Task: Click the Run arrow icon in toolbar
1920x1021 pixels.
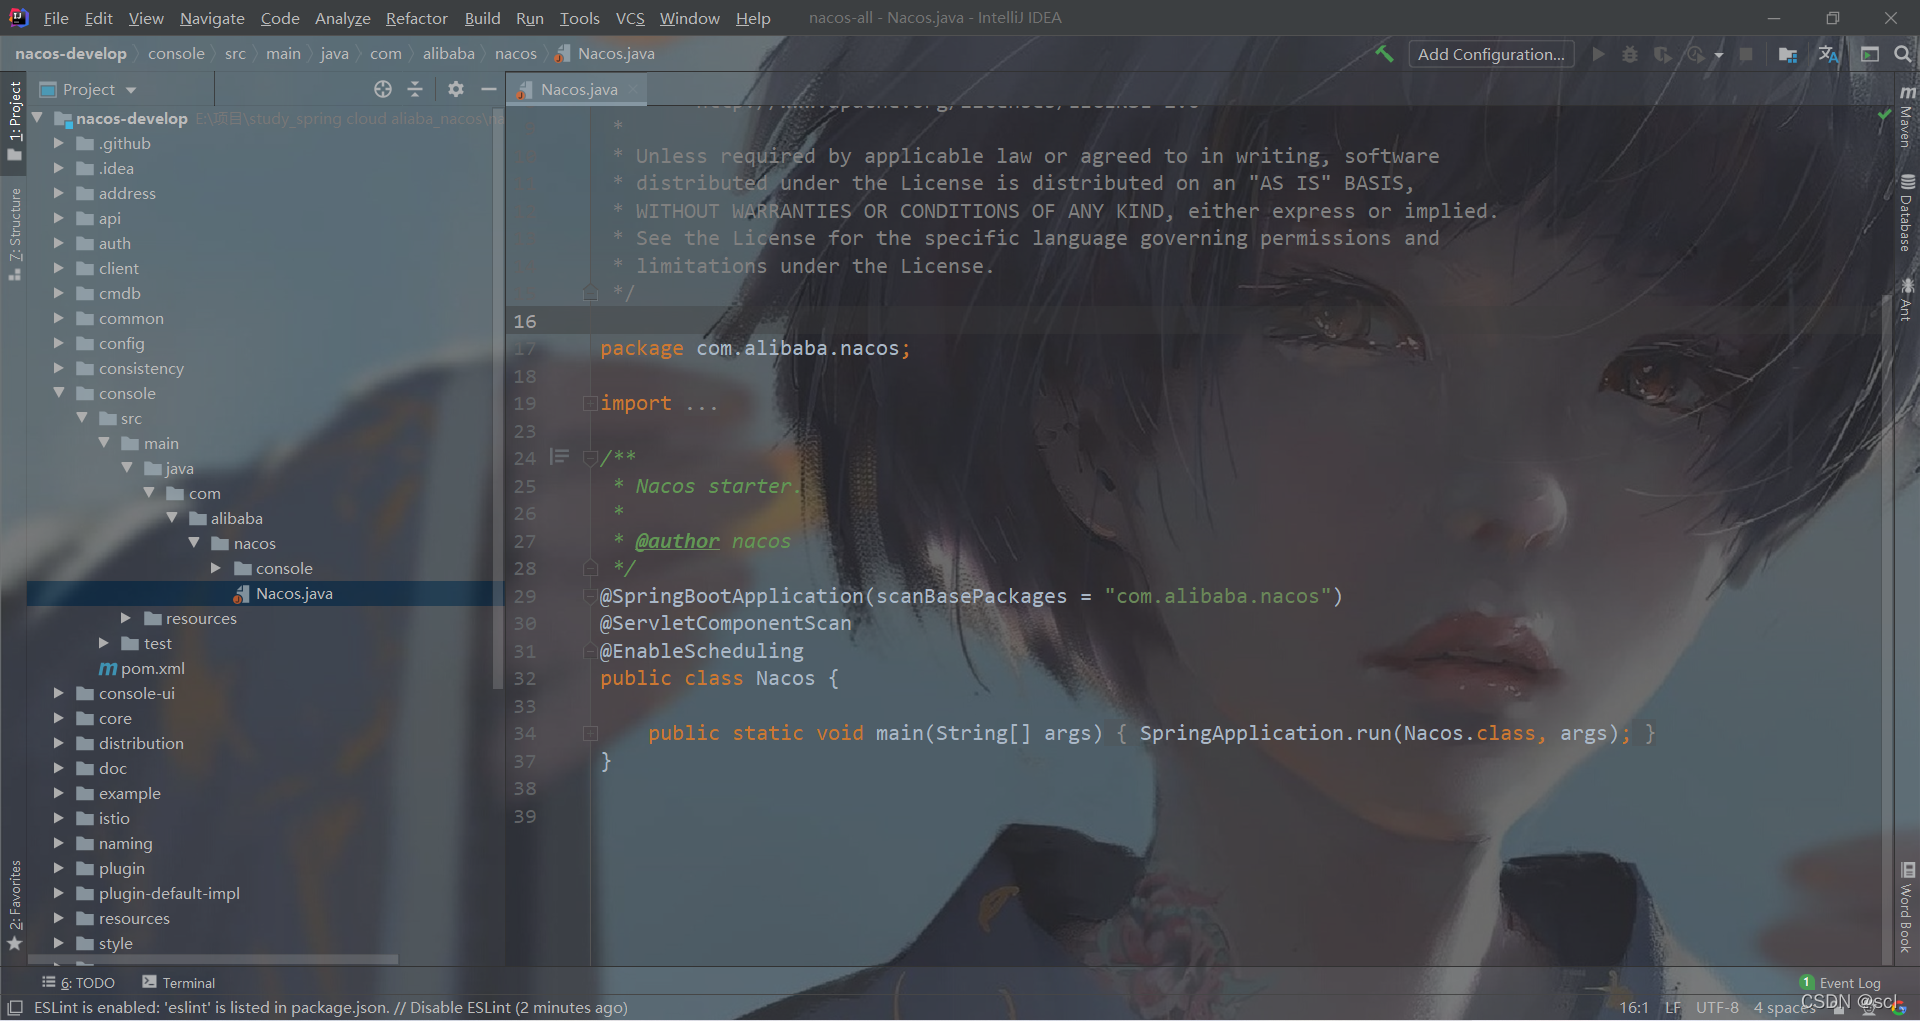Action: [1598, 54]
